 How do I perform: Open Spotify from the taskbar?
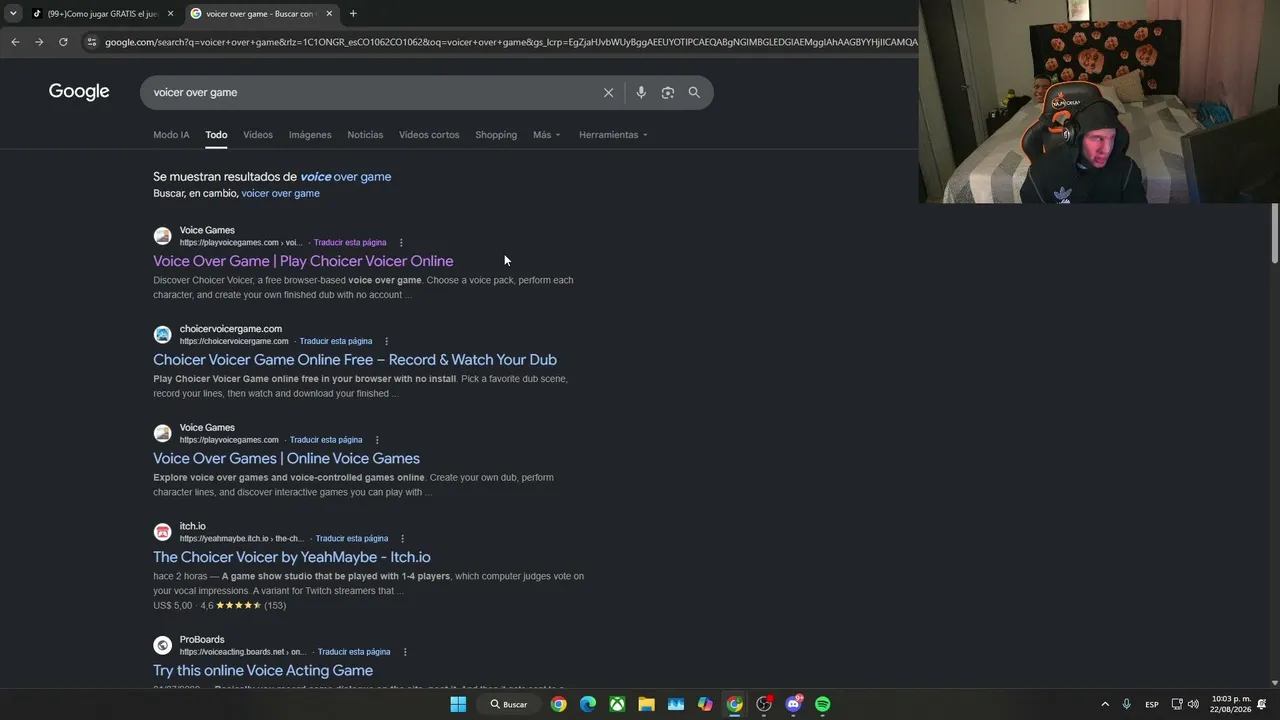tap(822, 704)
